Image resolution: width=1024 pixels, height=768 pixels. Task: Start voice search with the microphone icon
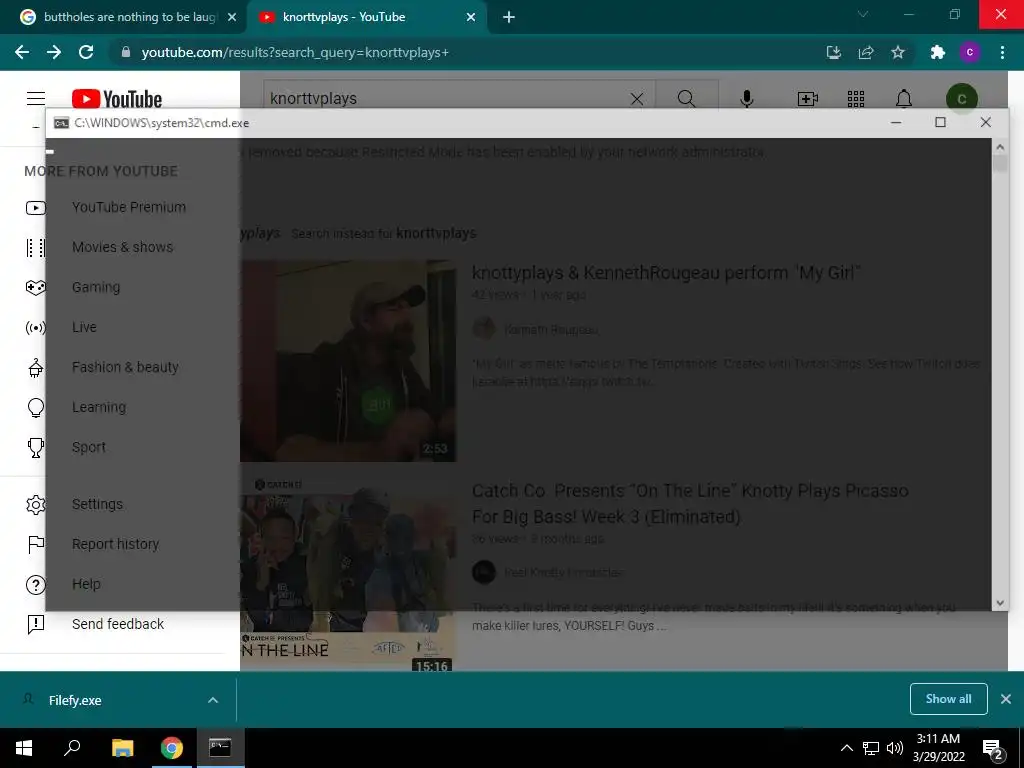point(746,99)
